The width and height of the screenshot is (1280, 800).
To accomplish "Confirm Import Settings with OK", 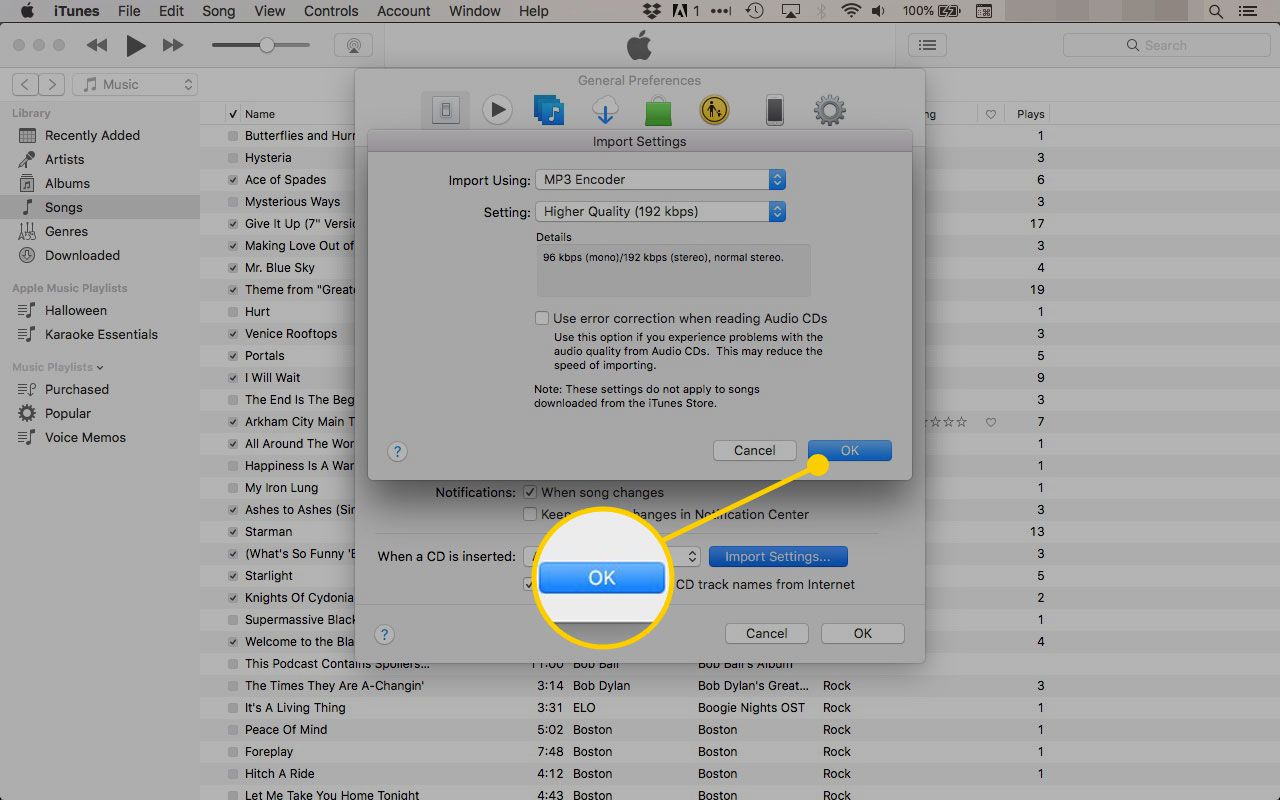I will pyautogui.click(x=850, y=451).
